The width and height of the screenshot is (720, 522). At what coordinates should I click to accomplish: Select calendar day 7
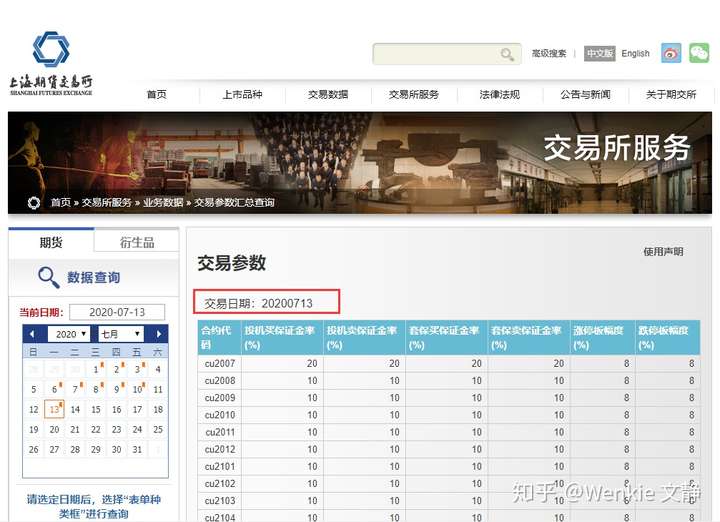(75, 389)
